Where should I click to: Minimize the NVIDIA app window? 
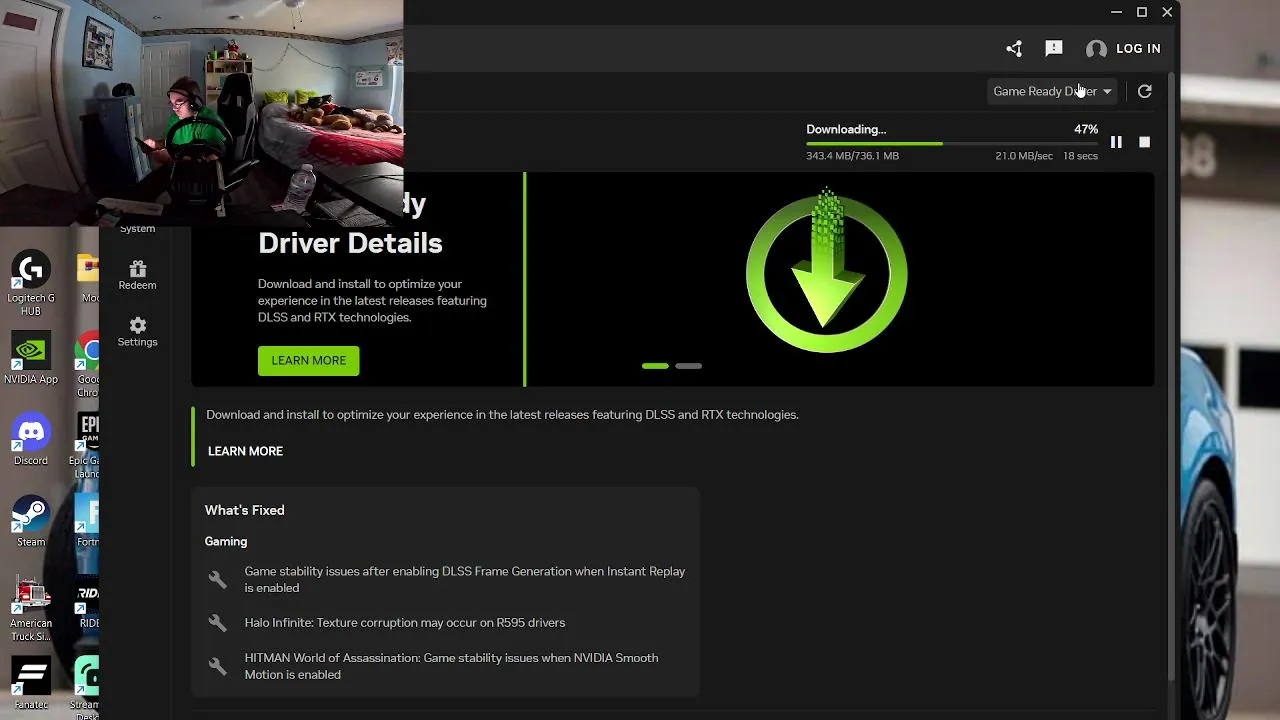point(1116,12)
